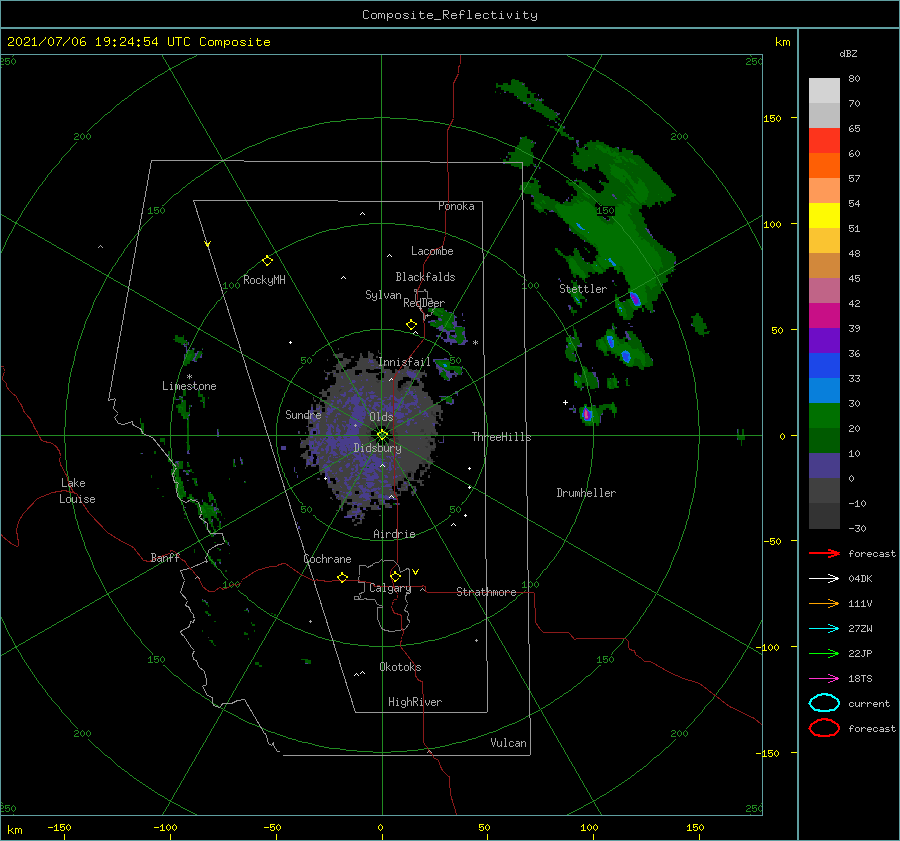Click the Calgary city label
This screenshot has height=841, width=900.
[x=390, y=588]
